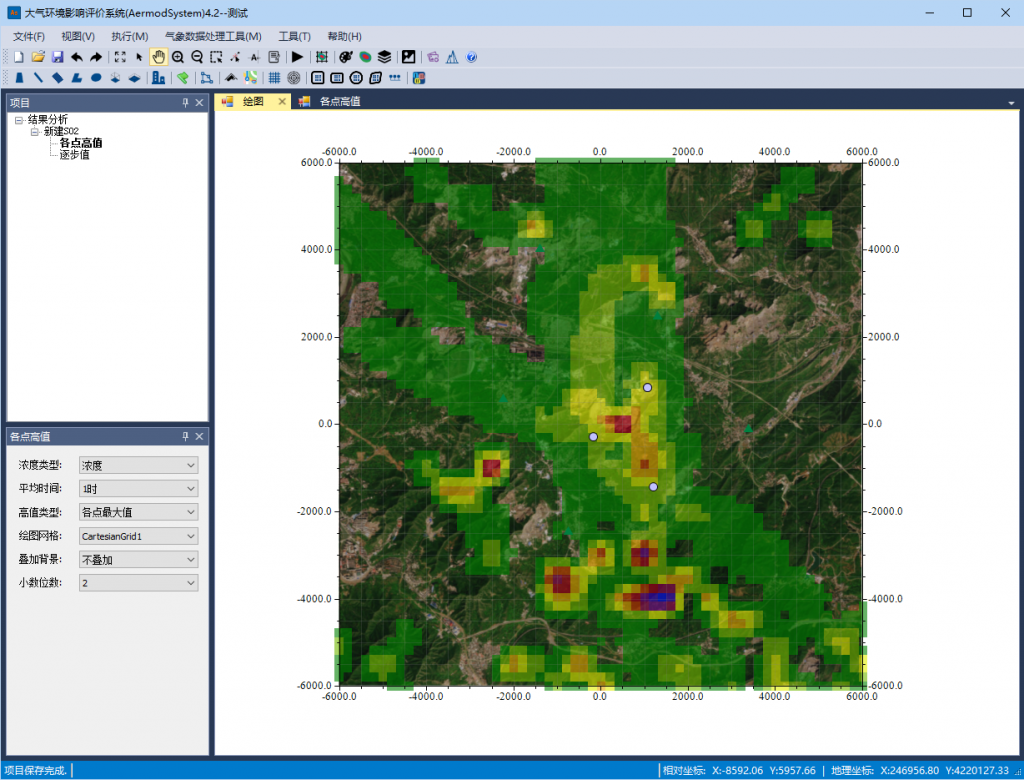Open the 叠加背景 dropdown

(x=138, y=560)
